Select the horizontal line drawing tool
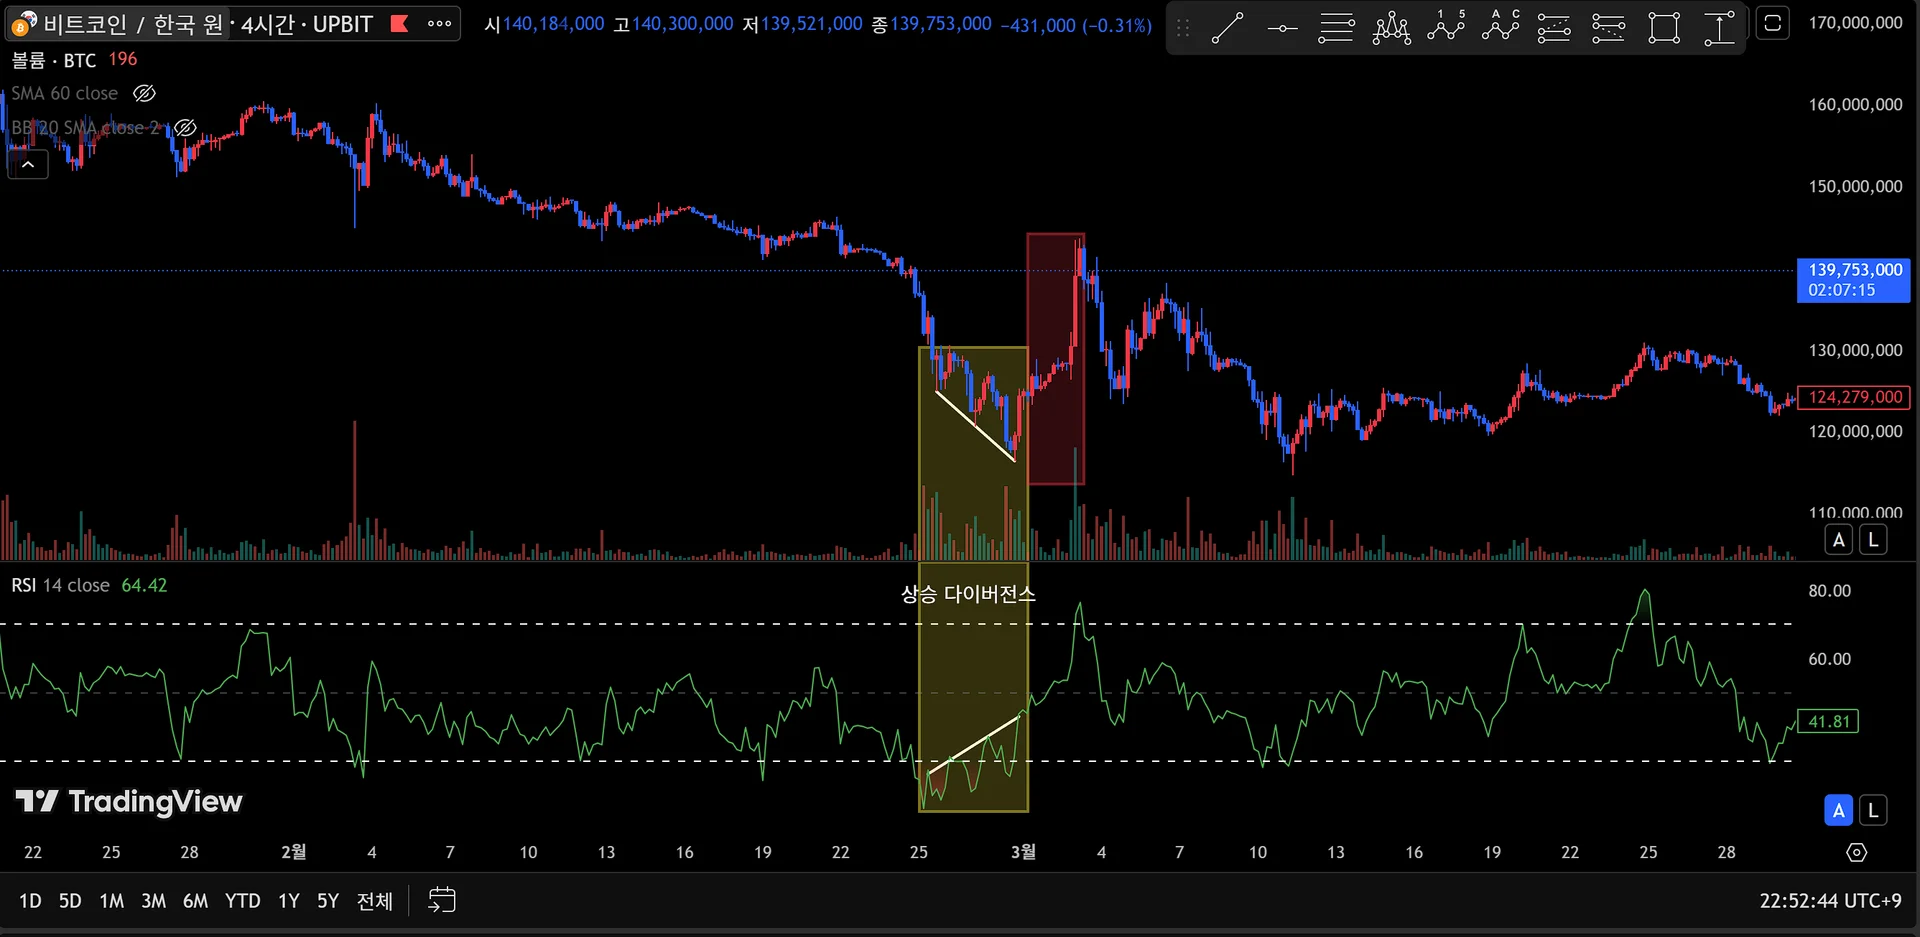1920x937 pixels. coord(1282,28)
